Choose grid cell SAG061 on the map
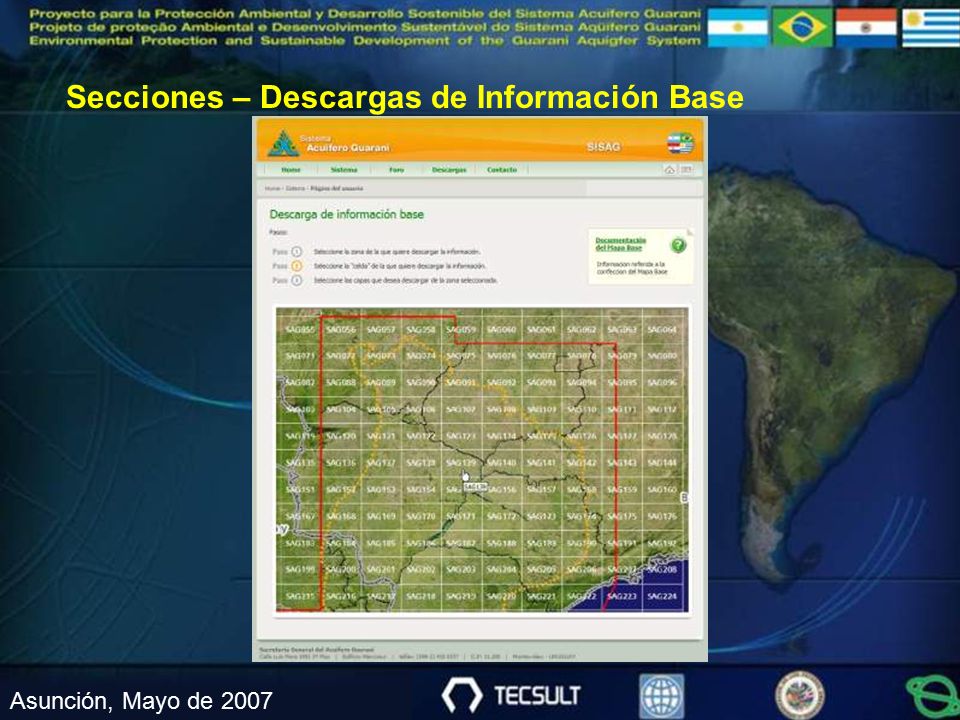 click(542, 329)
